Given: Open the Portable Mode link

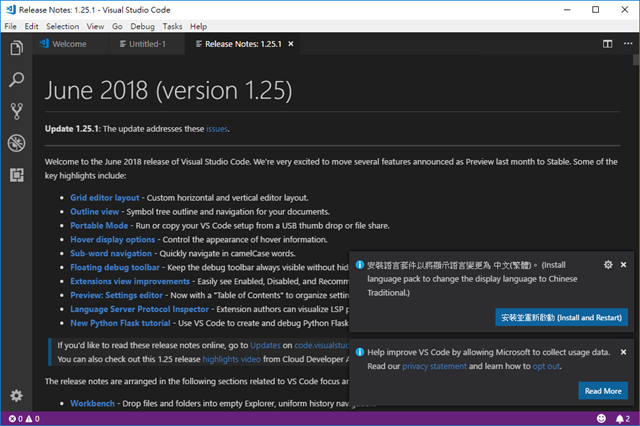Looking at the screenshot, I should coord(99,226).
